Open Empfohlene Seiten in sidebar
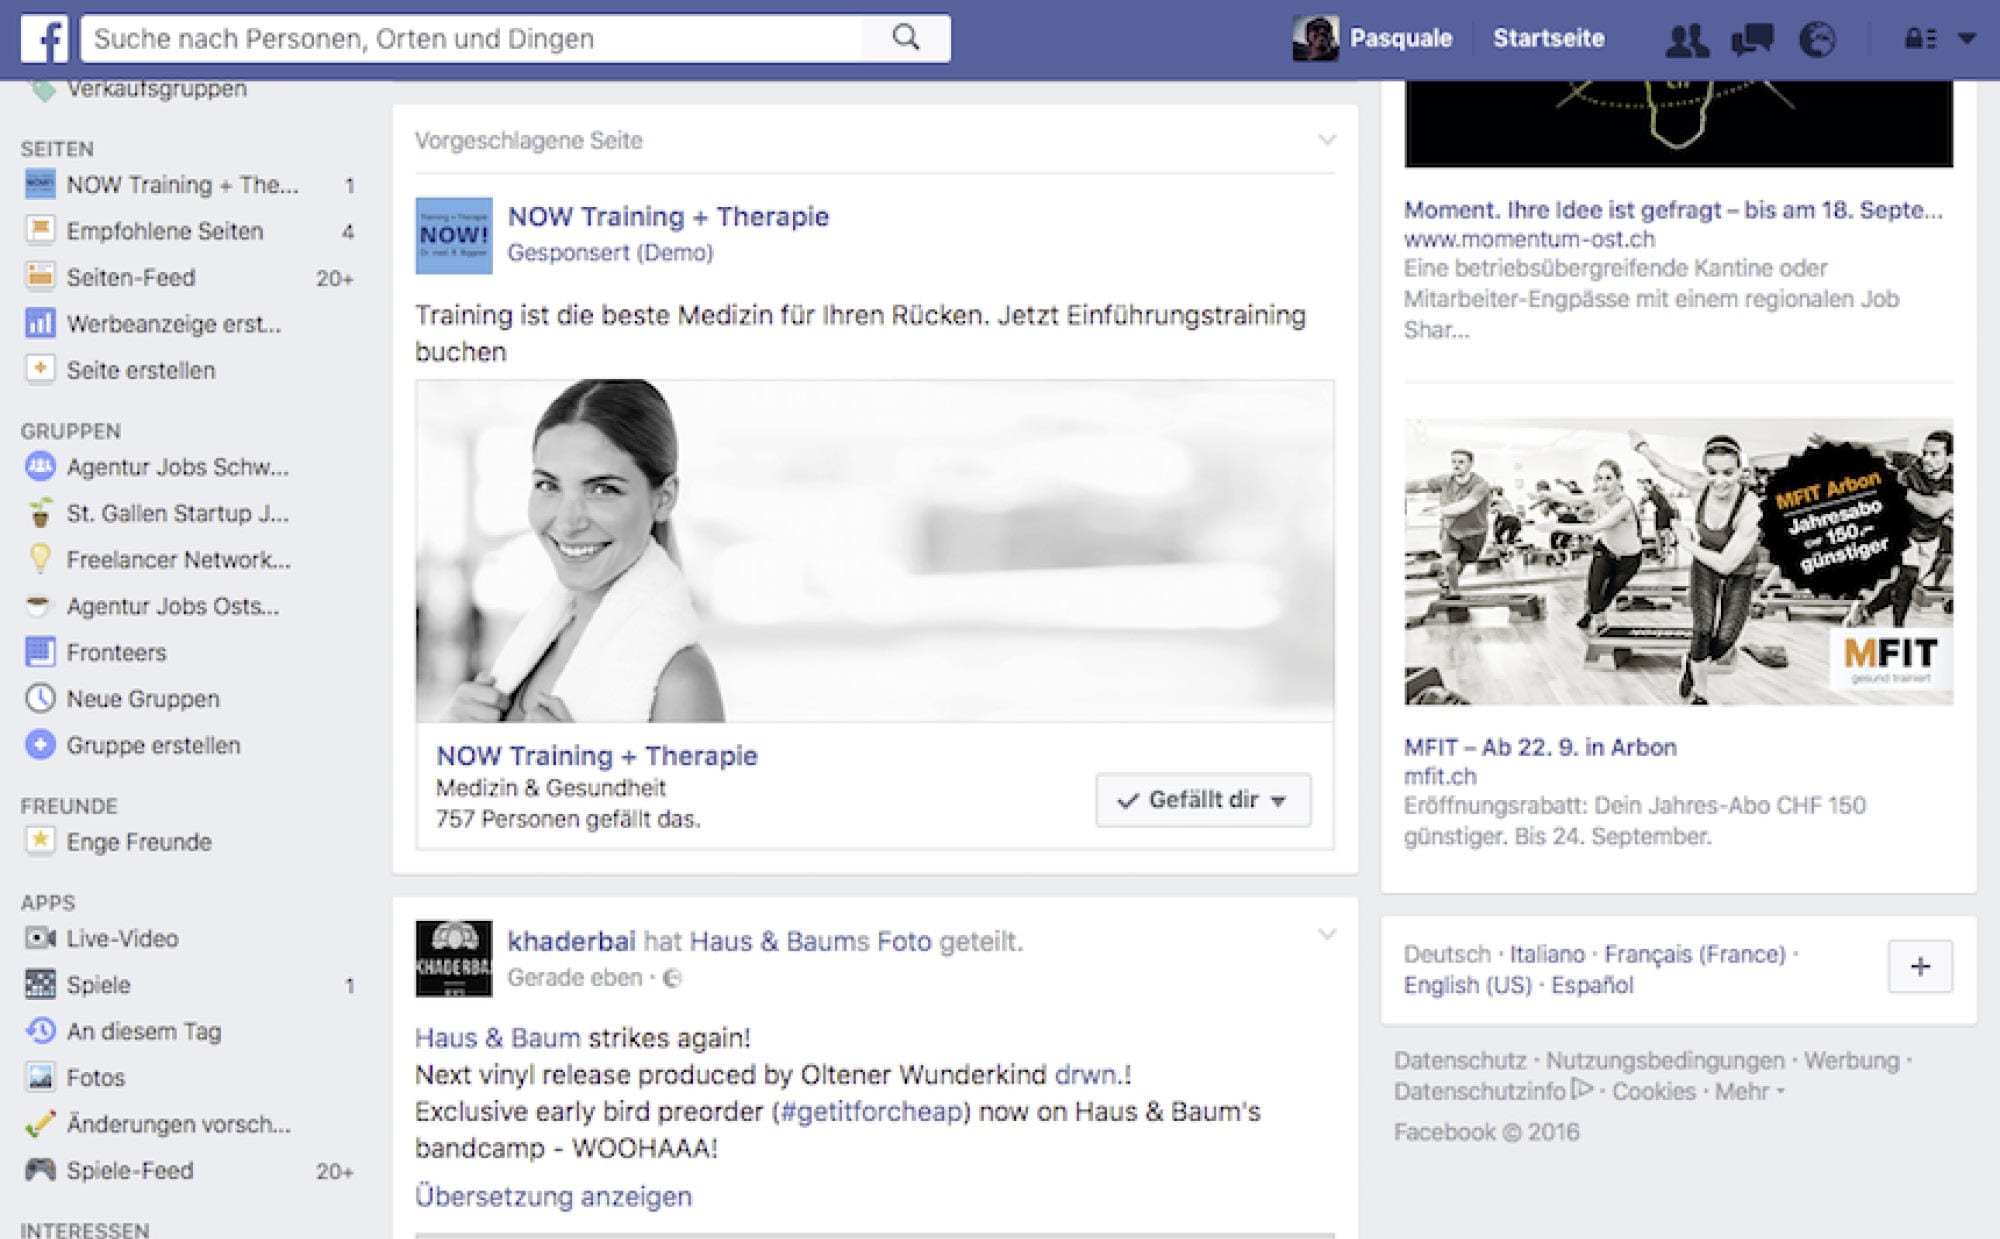The image size is (2000, 1239). point(165,231)
